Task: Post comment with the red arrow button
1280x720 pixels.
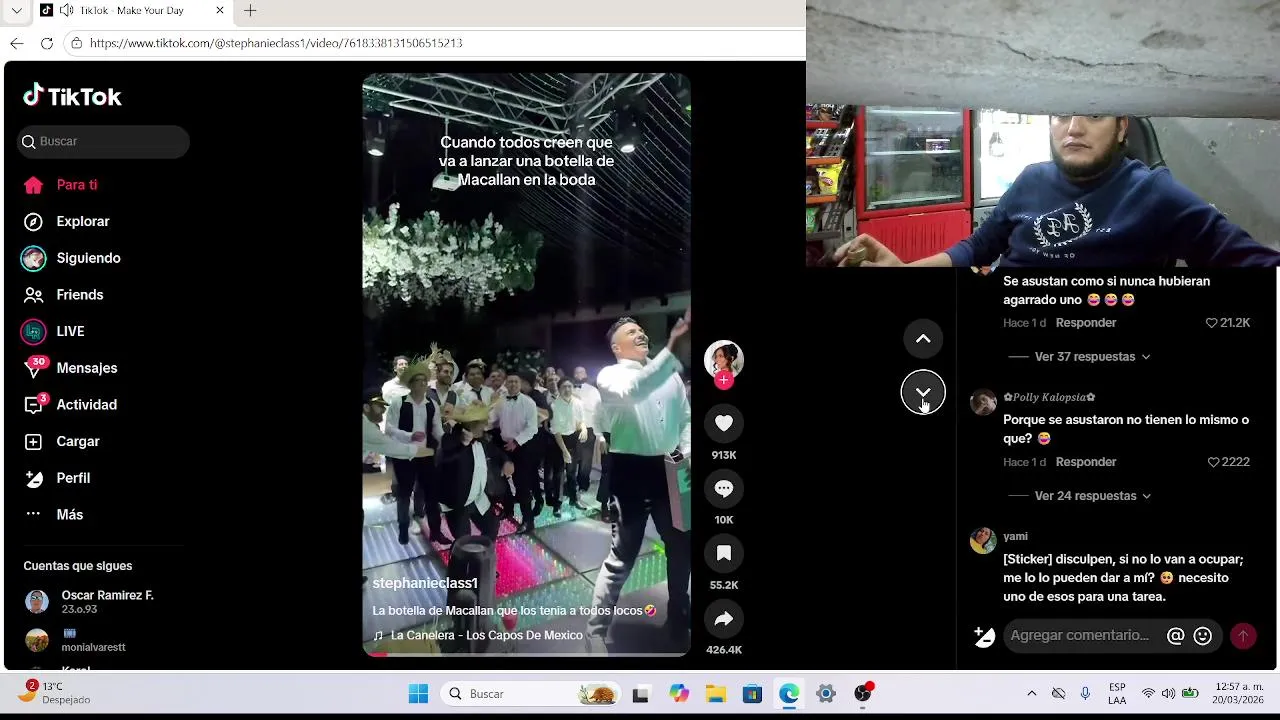Action: click(x=1243, y=636)
